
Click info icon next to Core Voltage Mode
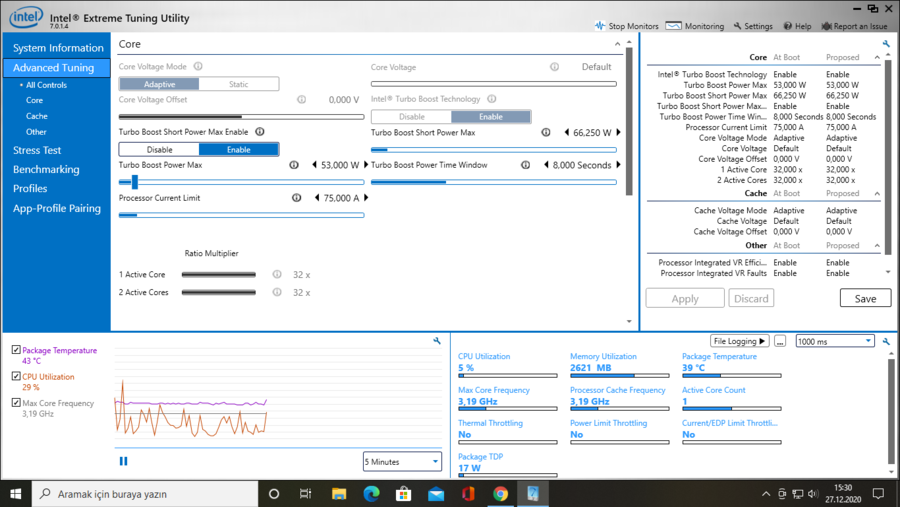pos(198,67)
